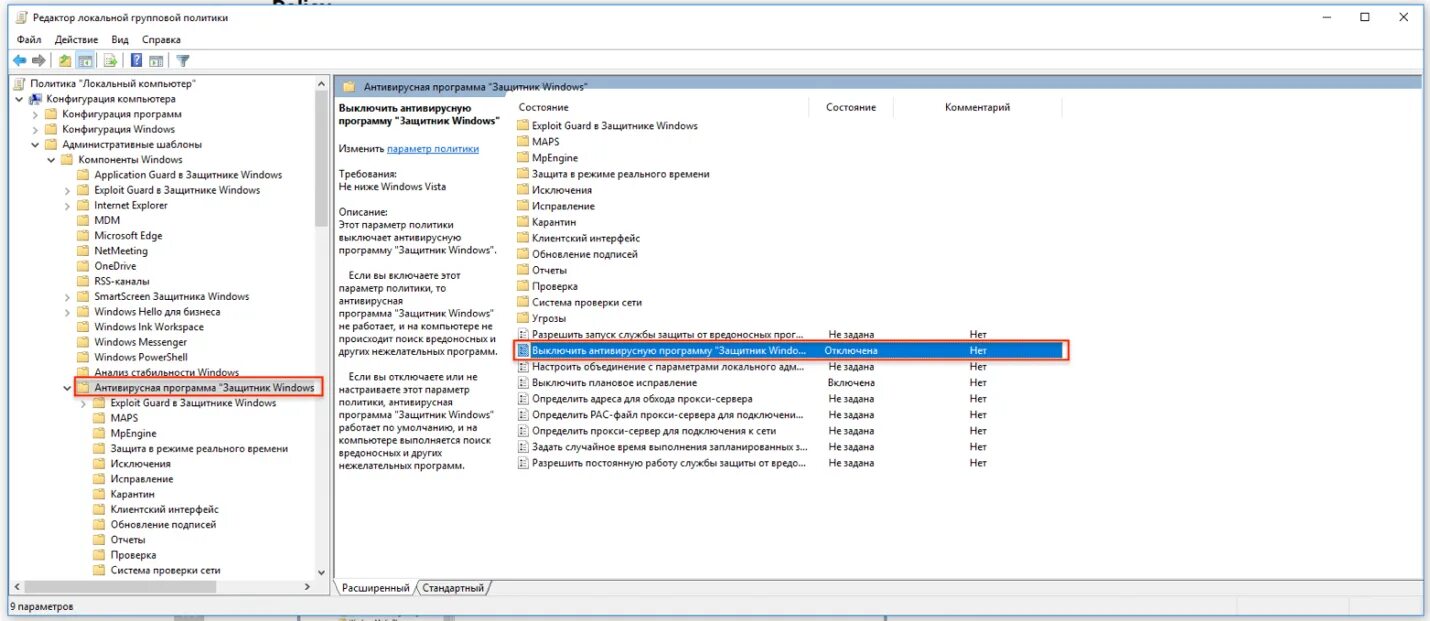Viewport: 1430px width, 621px height.
Task: Select Защита в режиме реального времени in tree
Action: [x=199, y=449]
